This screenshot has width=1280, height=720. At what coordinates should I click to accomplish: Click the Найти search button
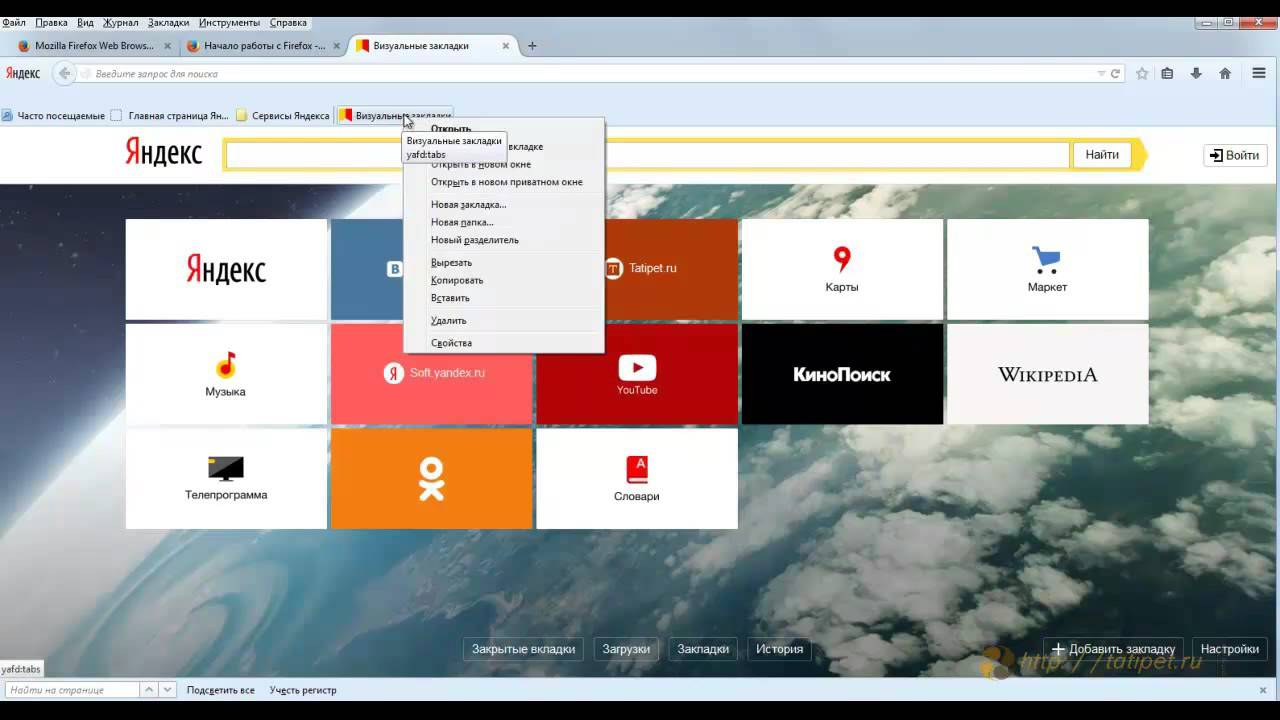1102,155
